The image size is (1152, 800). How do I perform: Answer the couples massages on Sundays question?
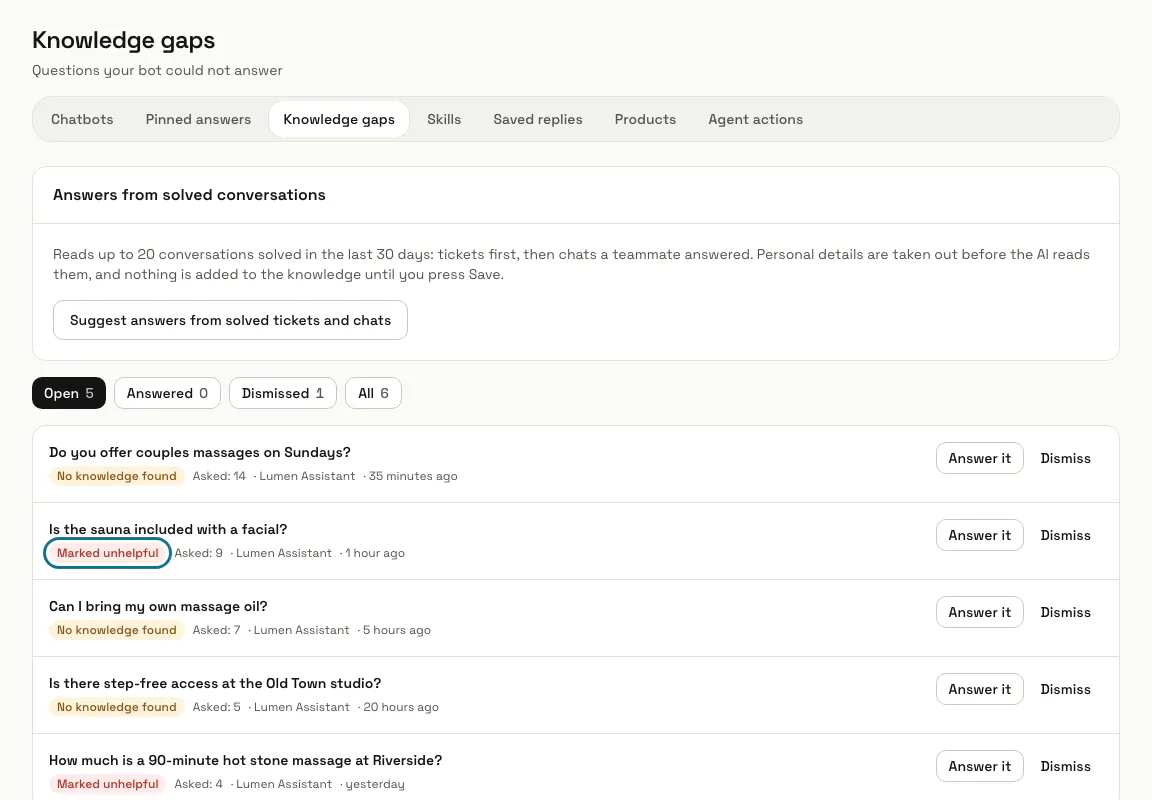979,458
